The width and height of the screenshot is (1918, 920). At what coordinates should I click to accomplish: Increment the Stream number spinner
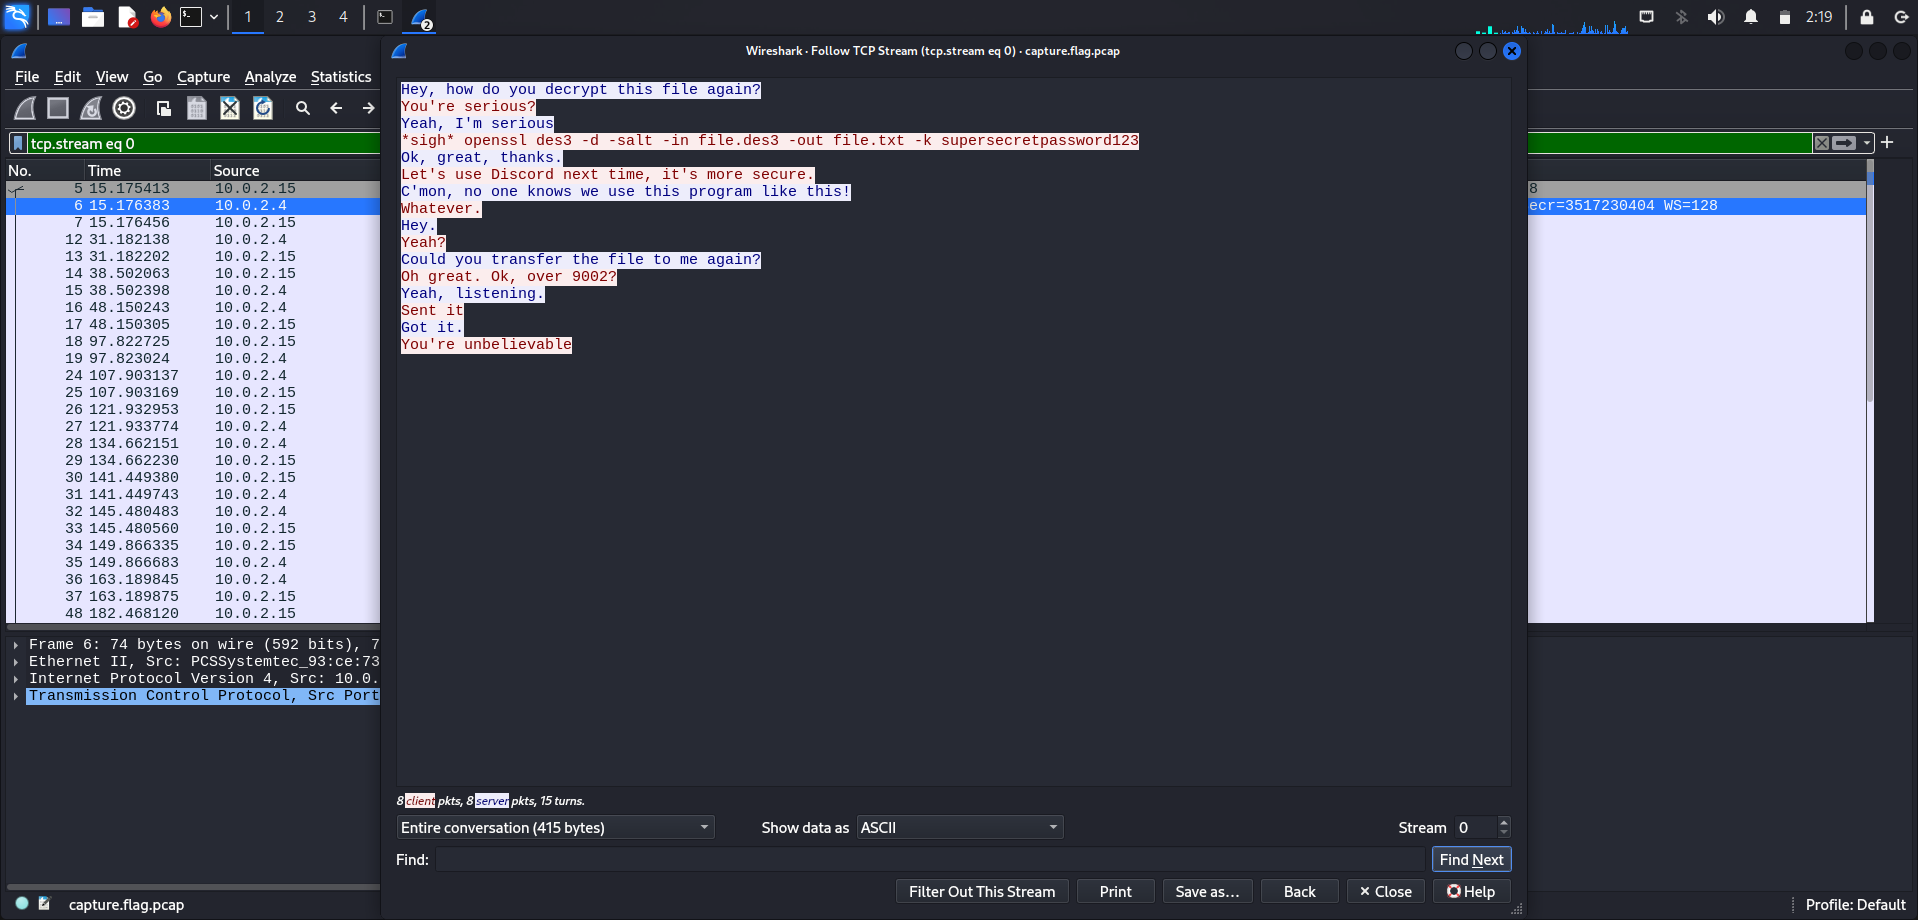[x=1504, y=822]
